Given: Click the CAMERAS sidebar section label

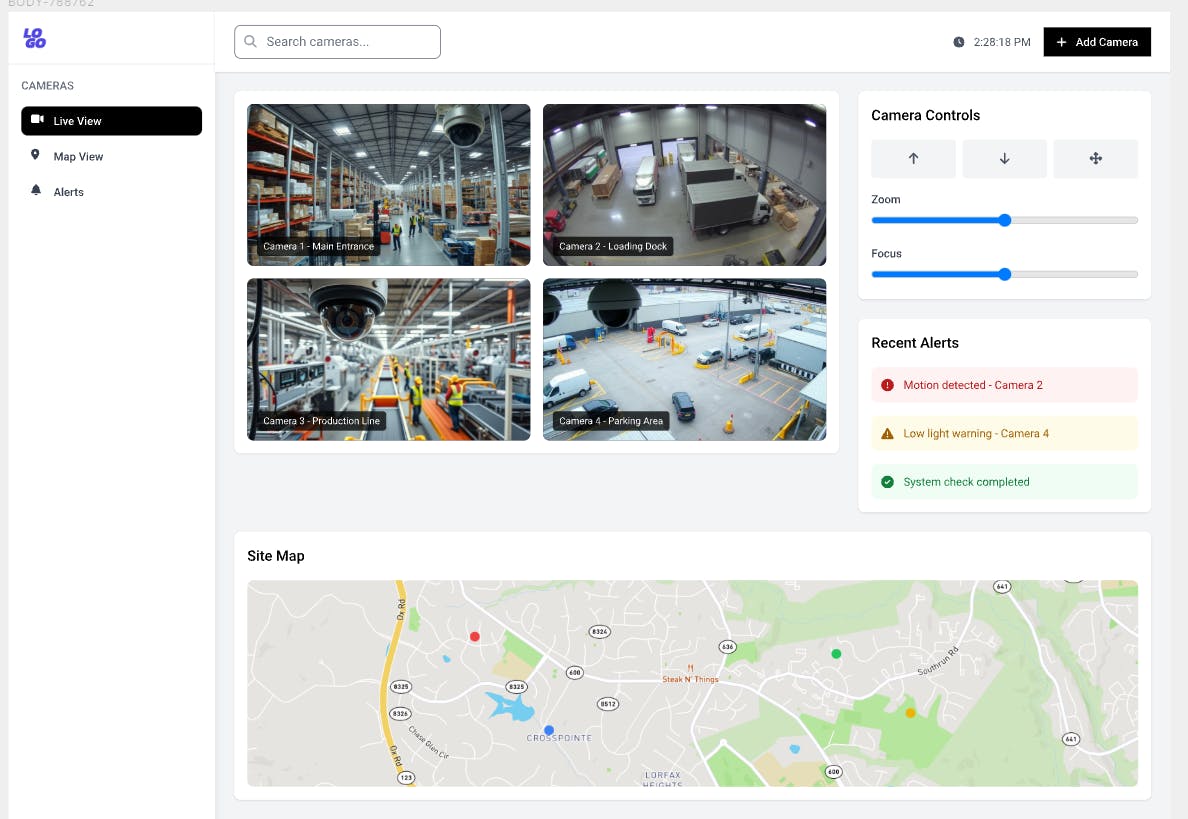Looking at the screenshot, I should [x=48, y=86].
